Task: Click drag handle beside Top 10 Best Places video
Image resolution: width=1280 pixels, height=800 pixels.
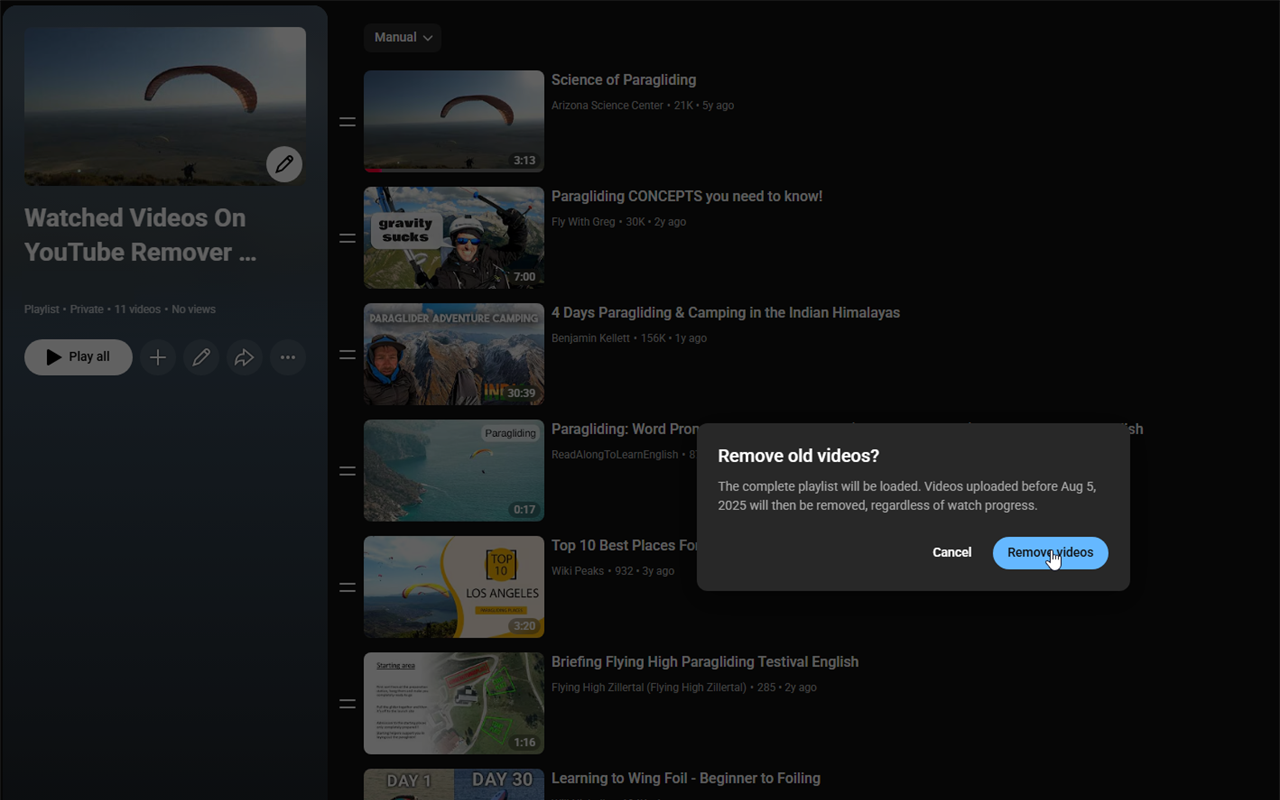Action: (x=347, y=588)
